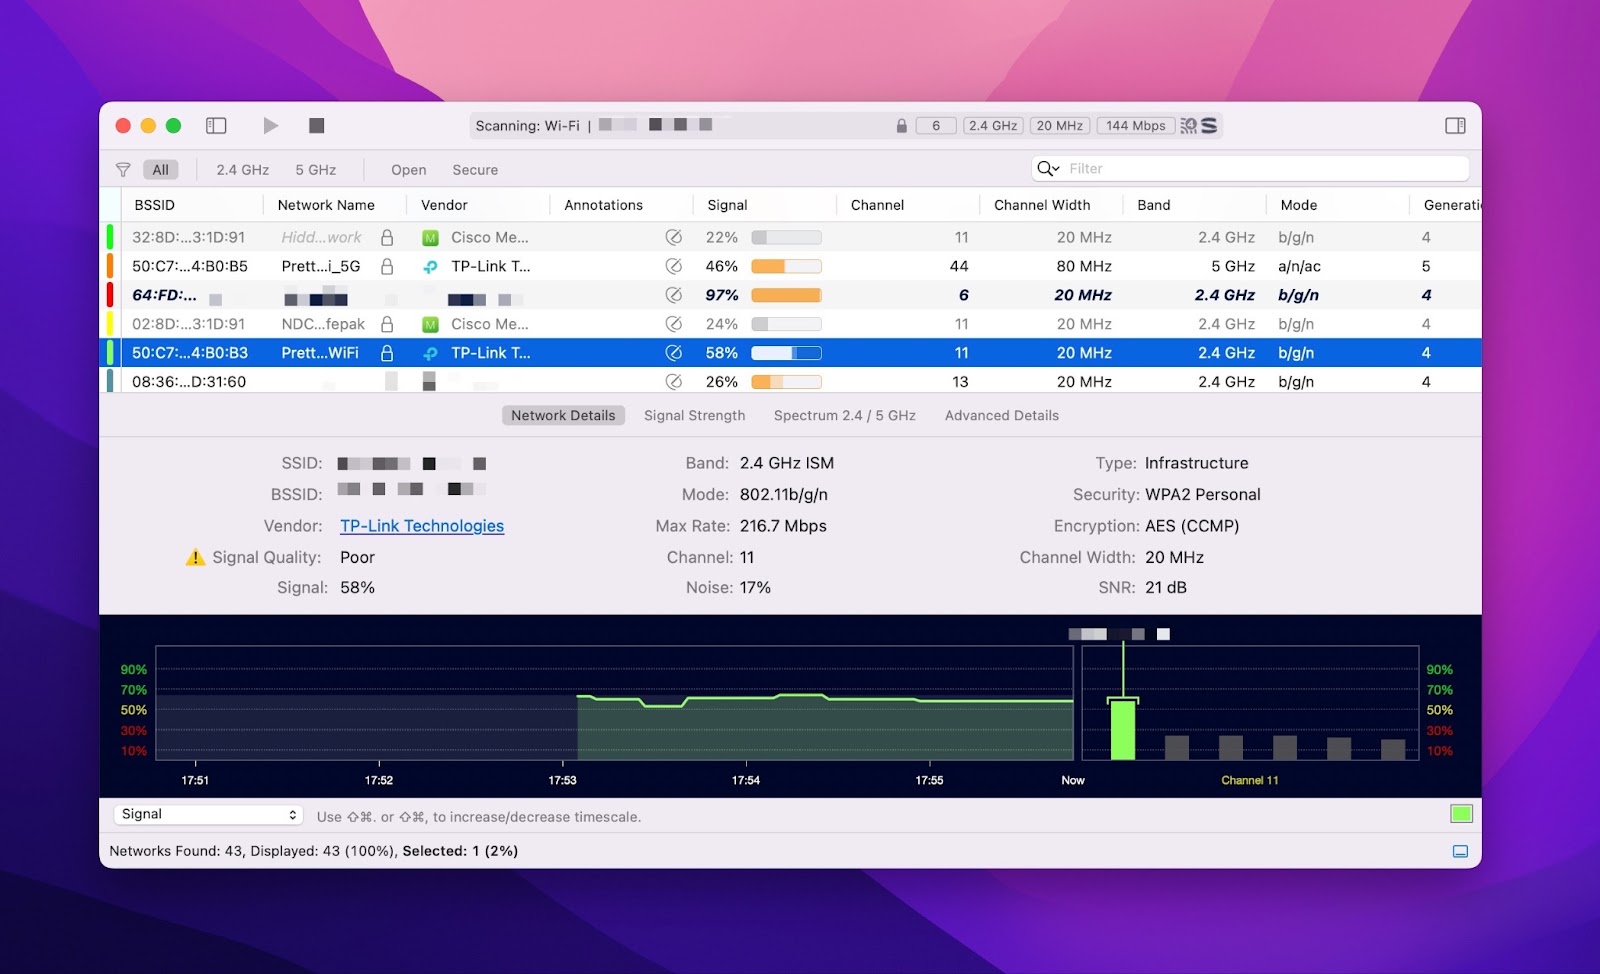Image resolution: width=1600 pixels, height=974 pixels.
Task: Enable the Secure networks filter
Action: point(474,169)
